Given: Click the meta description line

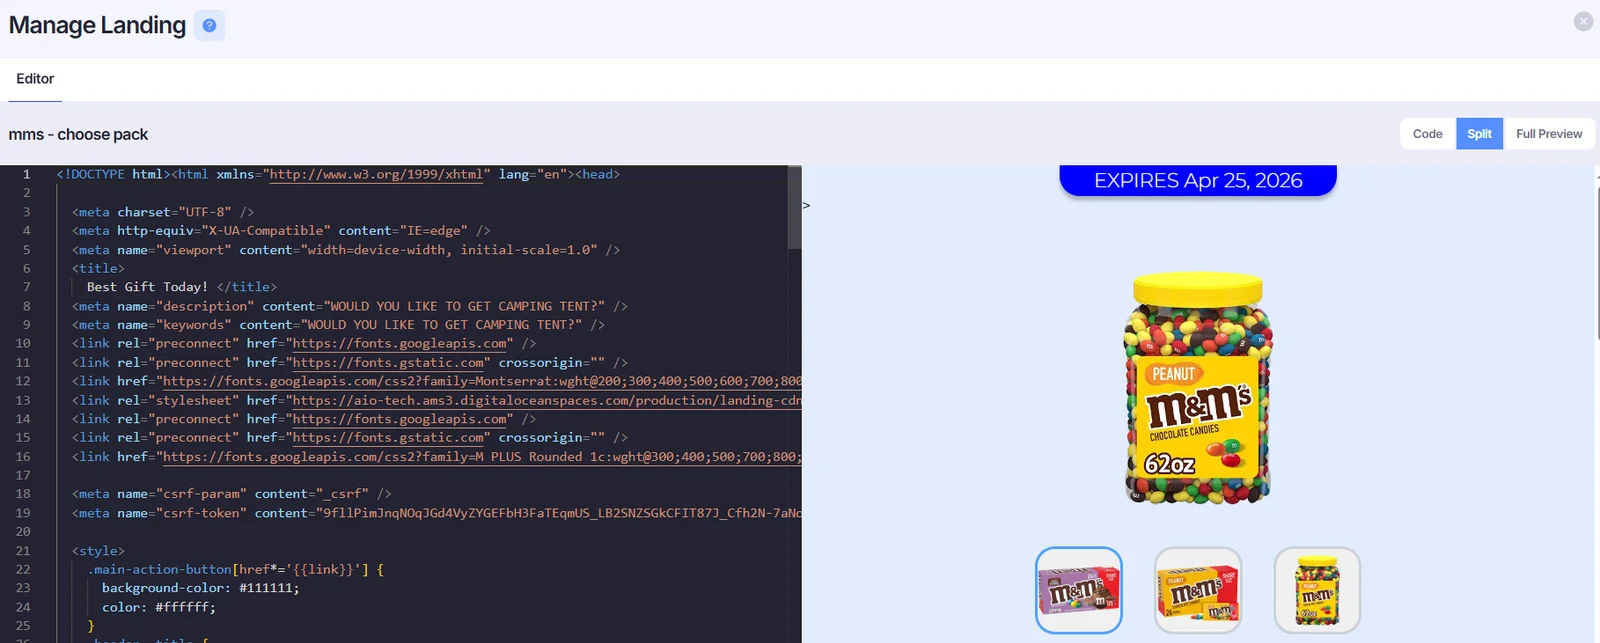Looking at the screenshot, I should click(350, 306).
